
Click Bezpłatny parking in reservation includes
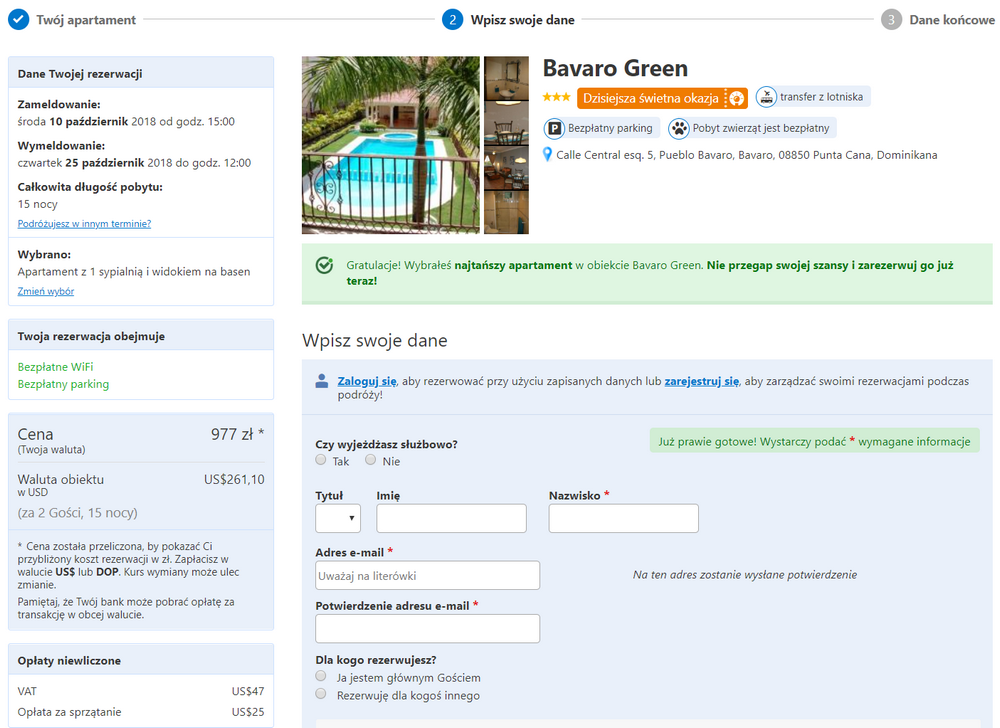tap(63, 384)
